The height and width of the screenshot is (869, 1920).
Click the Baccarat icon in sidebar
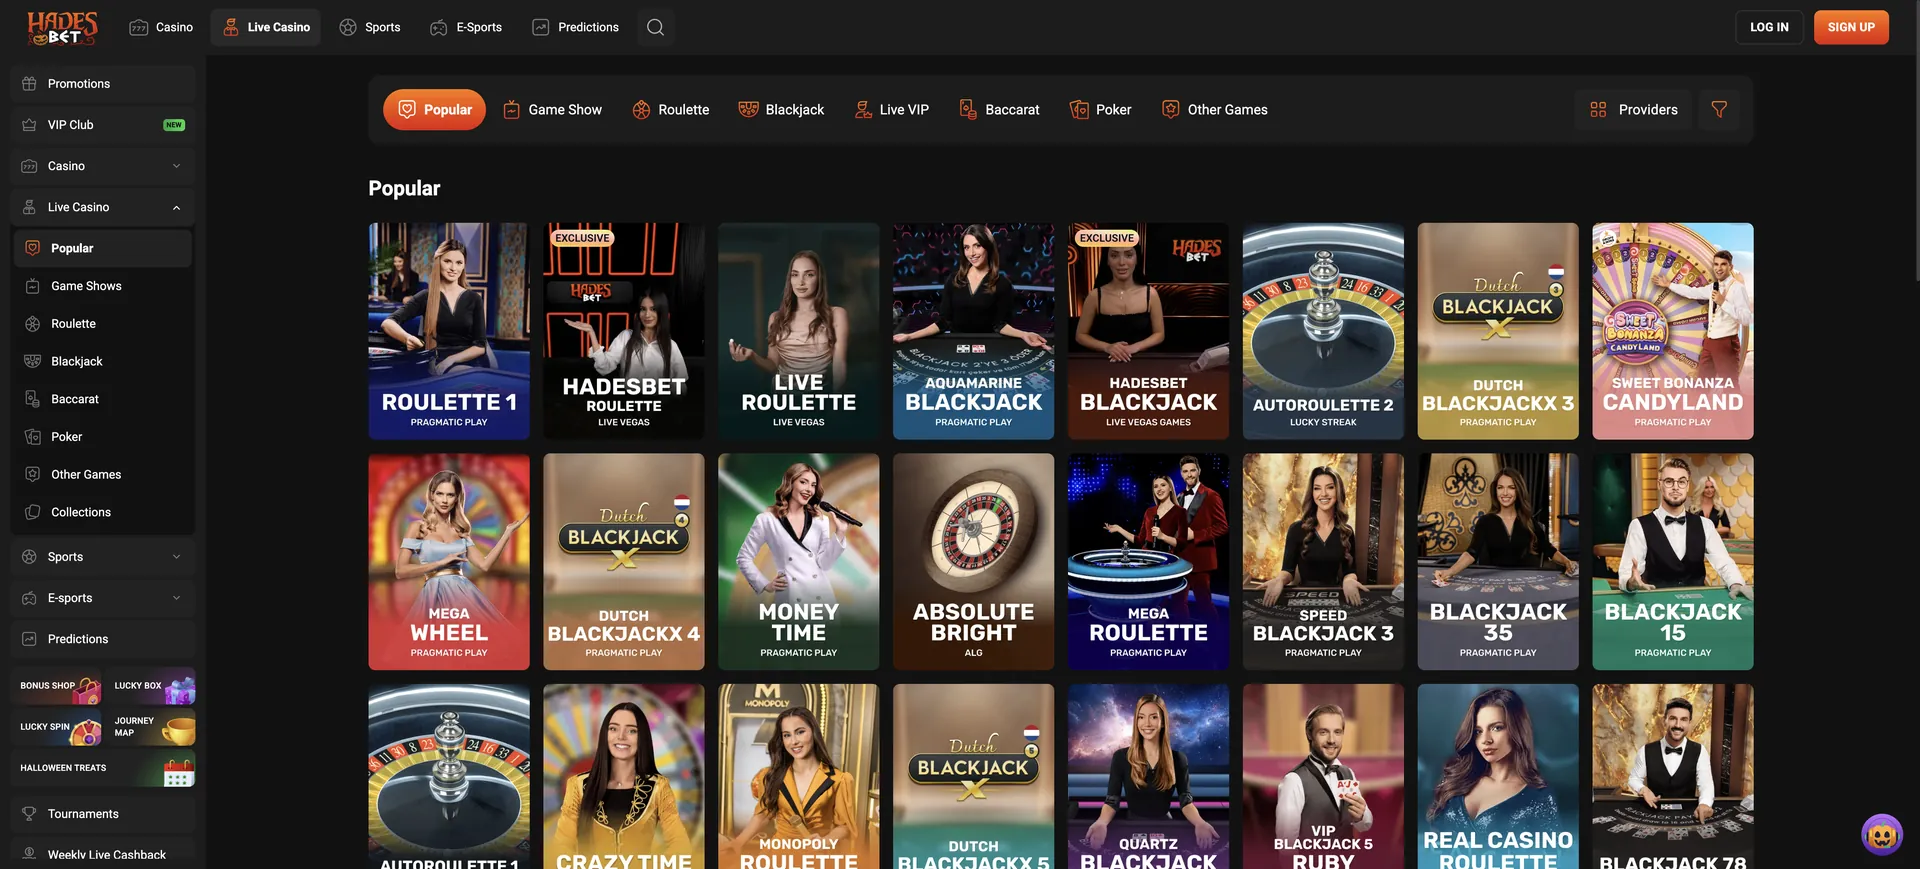click(x=33, y=399)
